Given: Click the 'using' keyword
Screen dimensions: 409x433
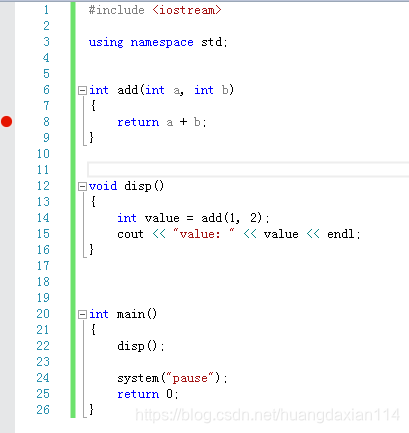Looking at the screenshot, I should tap(106, 42).
